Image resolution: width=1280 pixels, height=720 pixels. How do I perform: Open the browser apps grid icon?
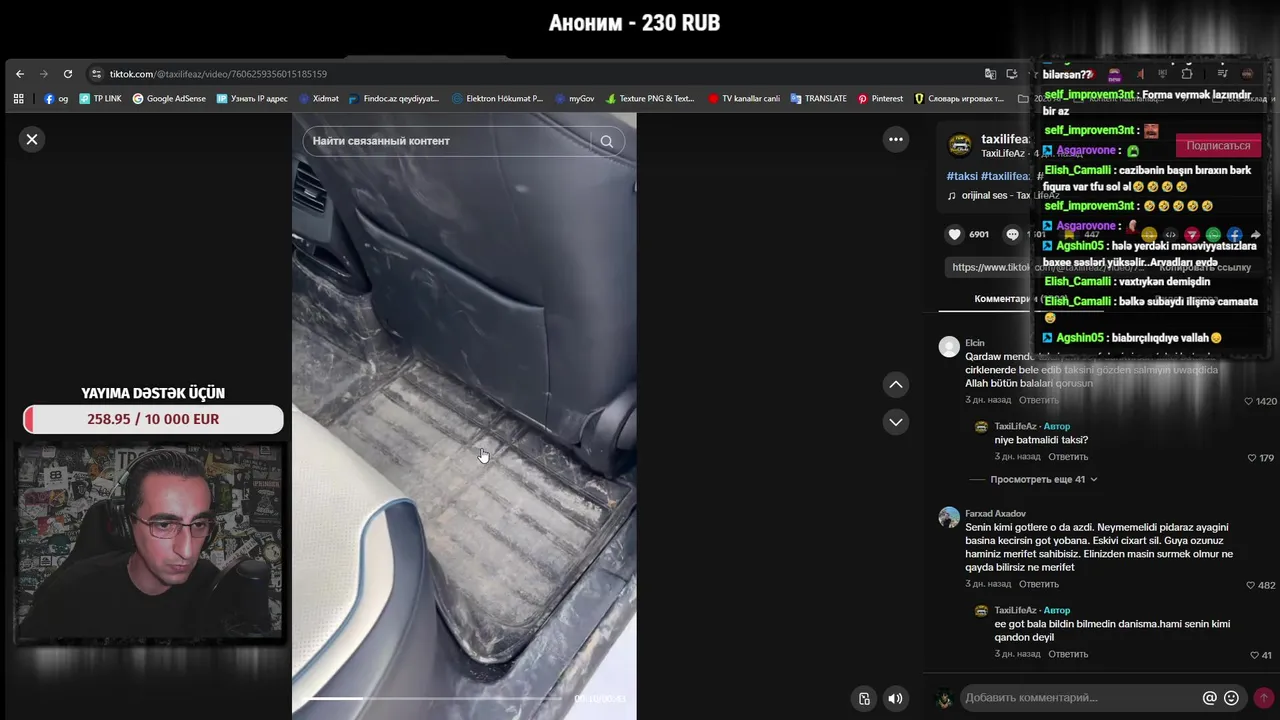tap(18, 99)
